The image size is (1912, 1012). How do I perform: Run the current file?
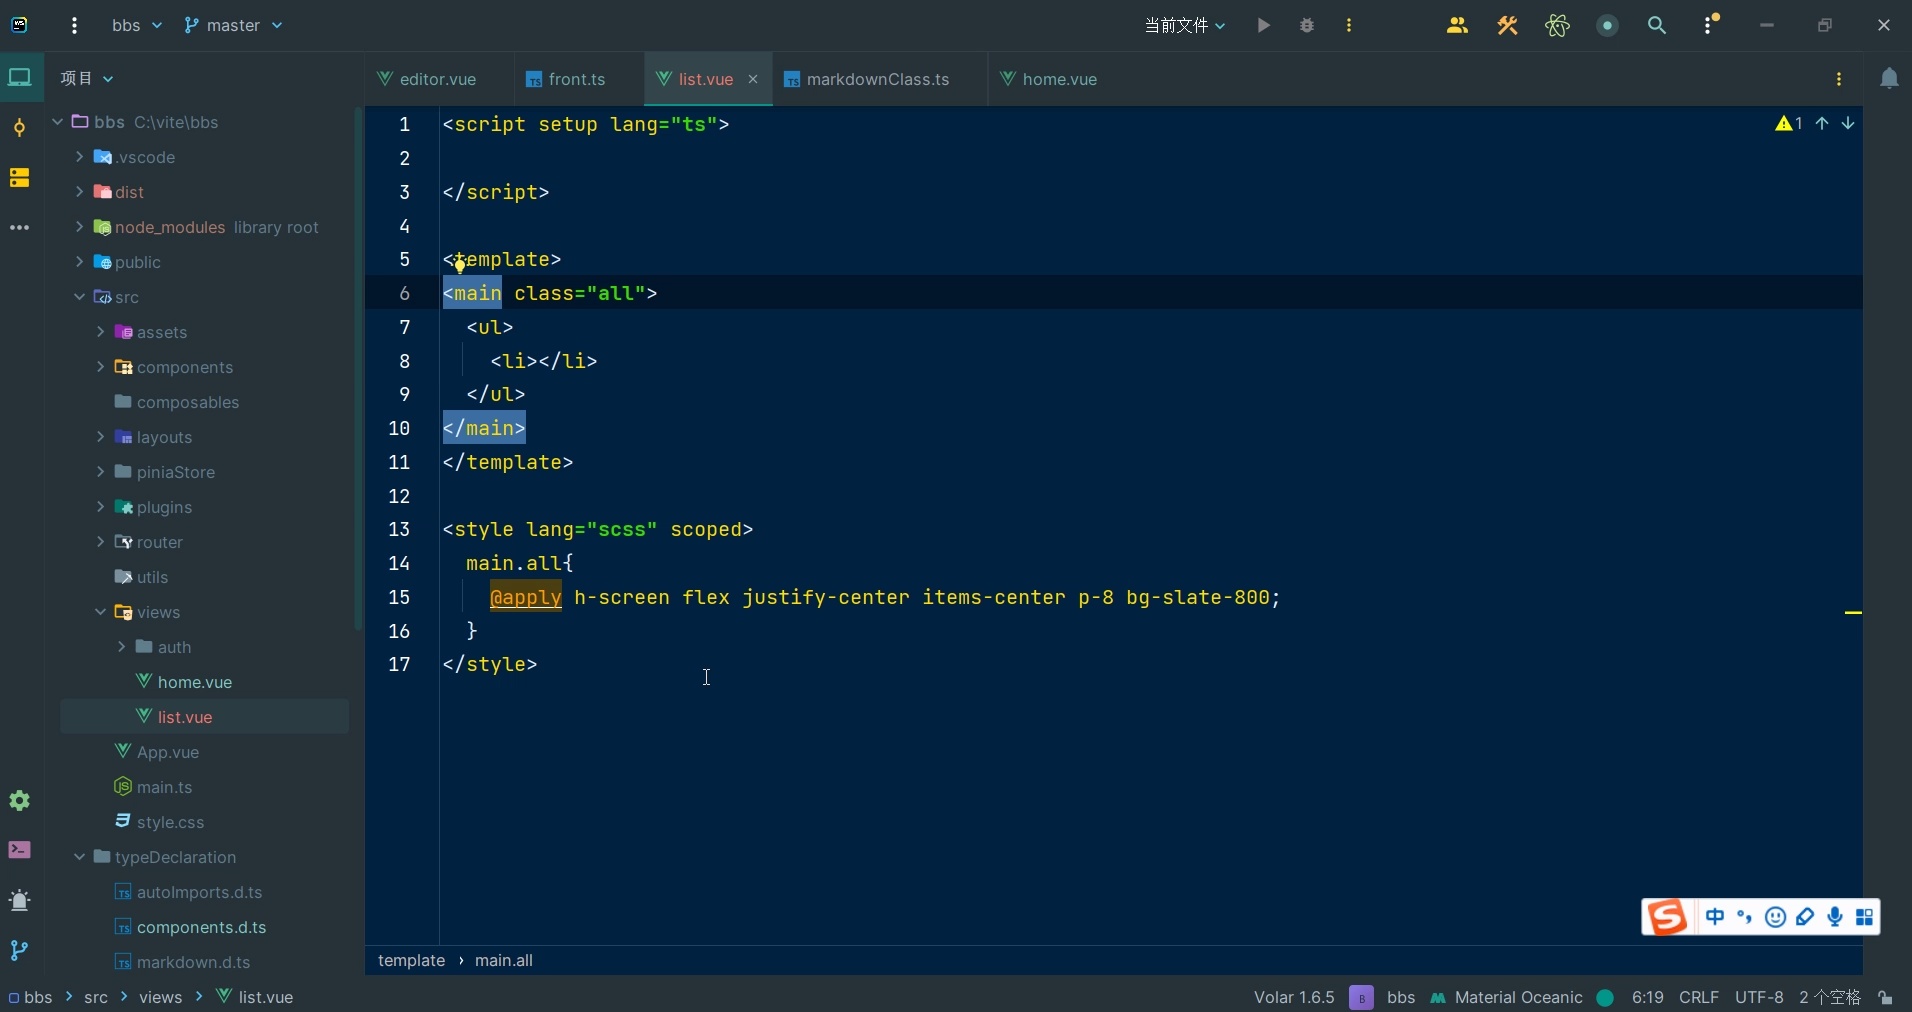(1262, 25)
